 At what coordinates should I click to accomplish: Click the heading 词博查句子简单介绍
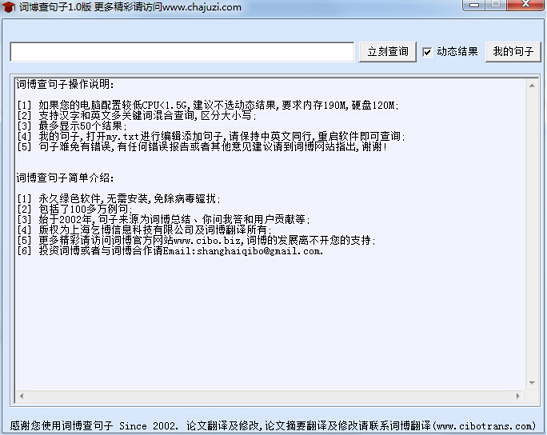click(65, 178)
